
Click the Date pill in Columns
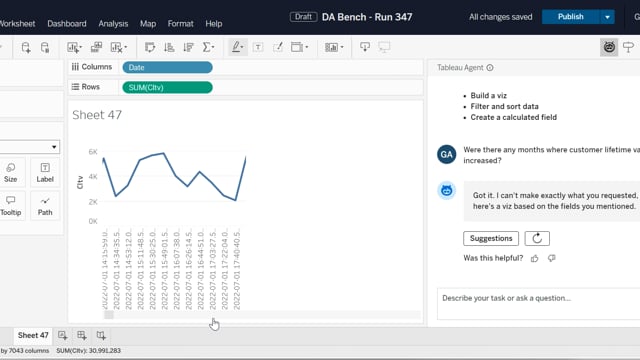pos(167,67)
